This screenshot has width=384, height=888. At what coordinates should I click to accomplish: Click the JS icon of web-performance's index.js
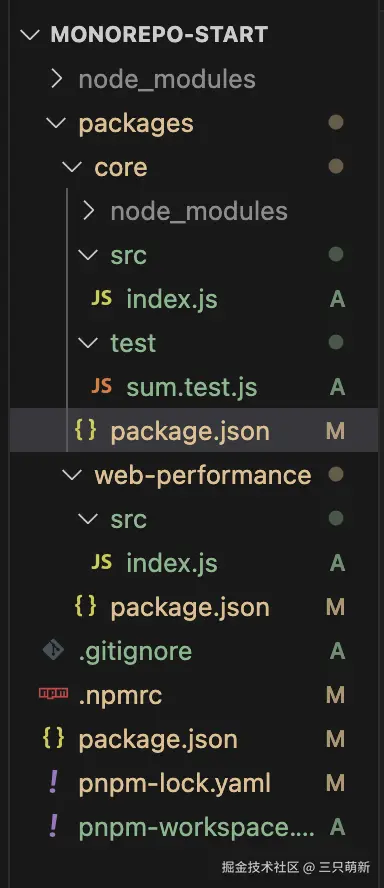click(x=101, y=562)
